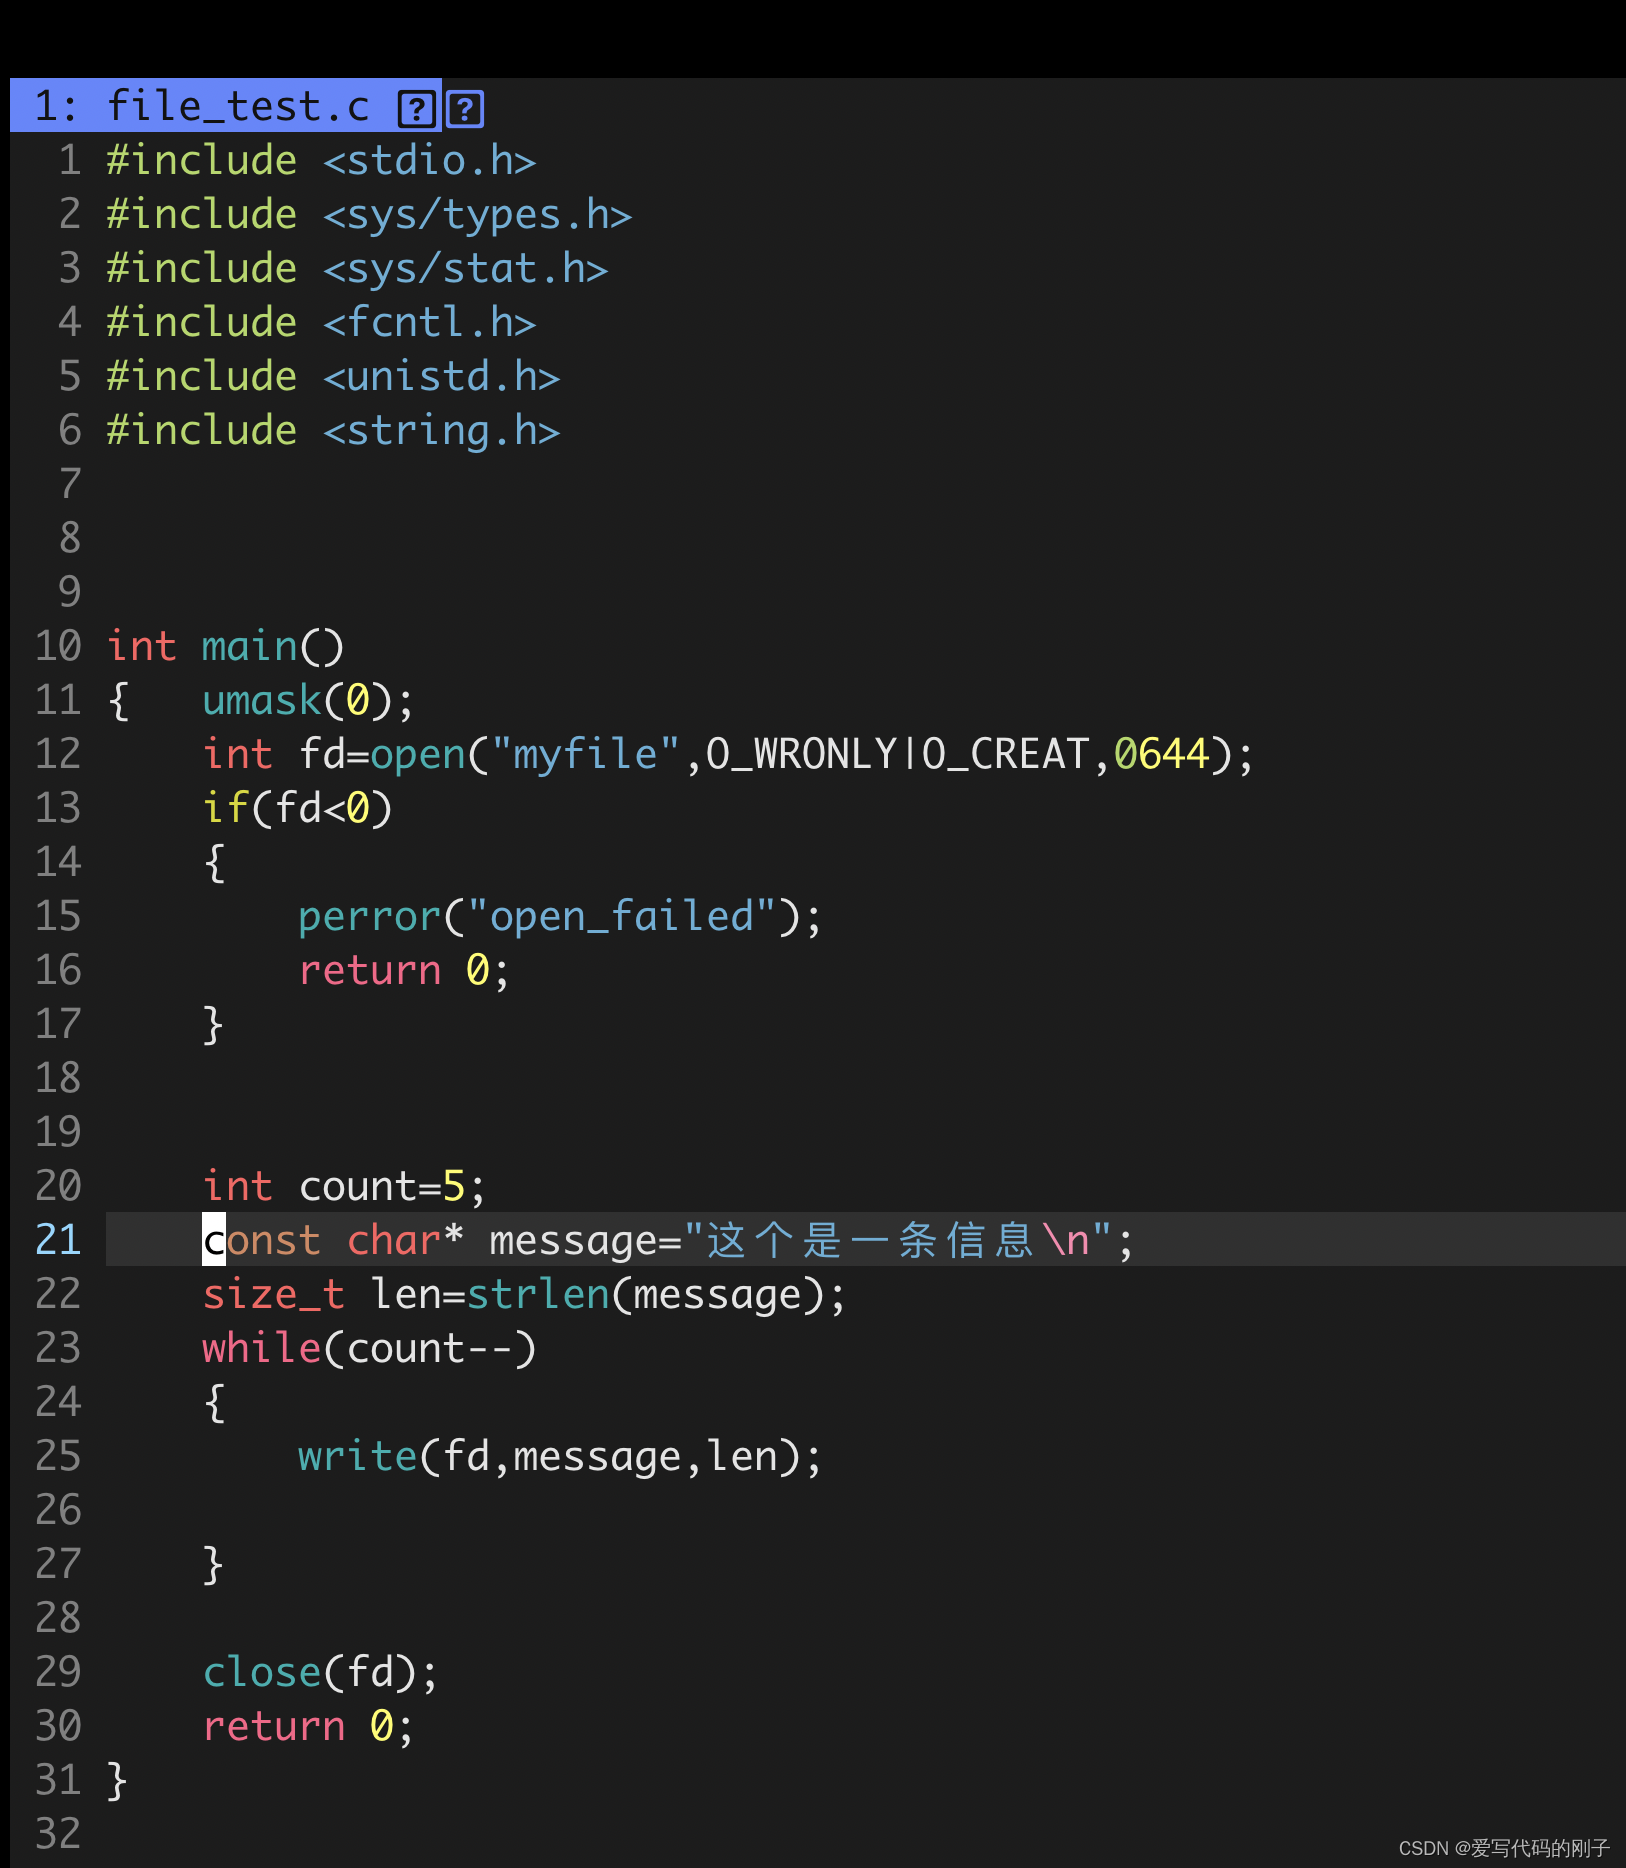
Task: Click the 'int count=5;' declaration
Action: [x=344, y=1187]
